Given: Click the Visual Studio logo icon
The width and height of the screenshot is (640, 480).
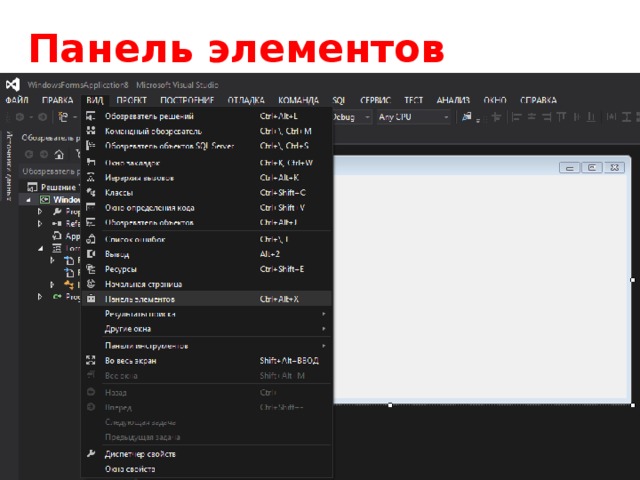Looking at the screenshot, I should tap(13, 84).
